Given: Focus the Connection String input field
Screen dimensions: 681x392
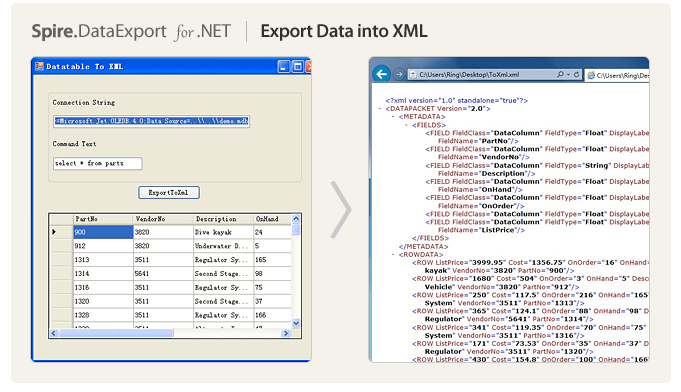Looking at the screenshot, I should pos(152,121).
